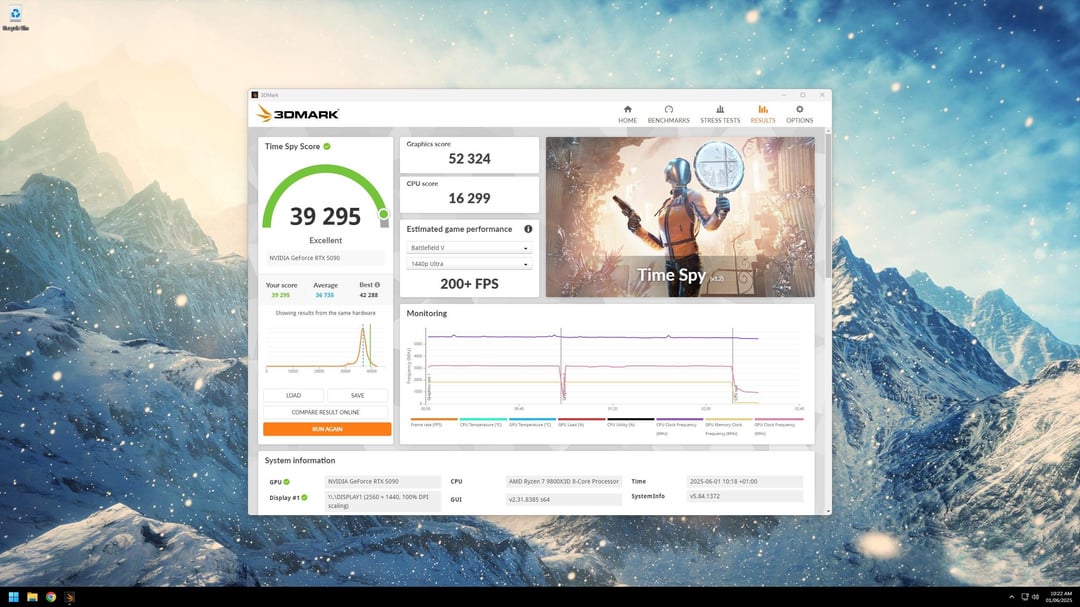This screenshot has height=607, width=1080.
Task: Click the info icon next to Best score
Action: point(377,285)
